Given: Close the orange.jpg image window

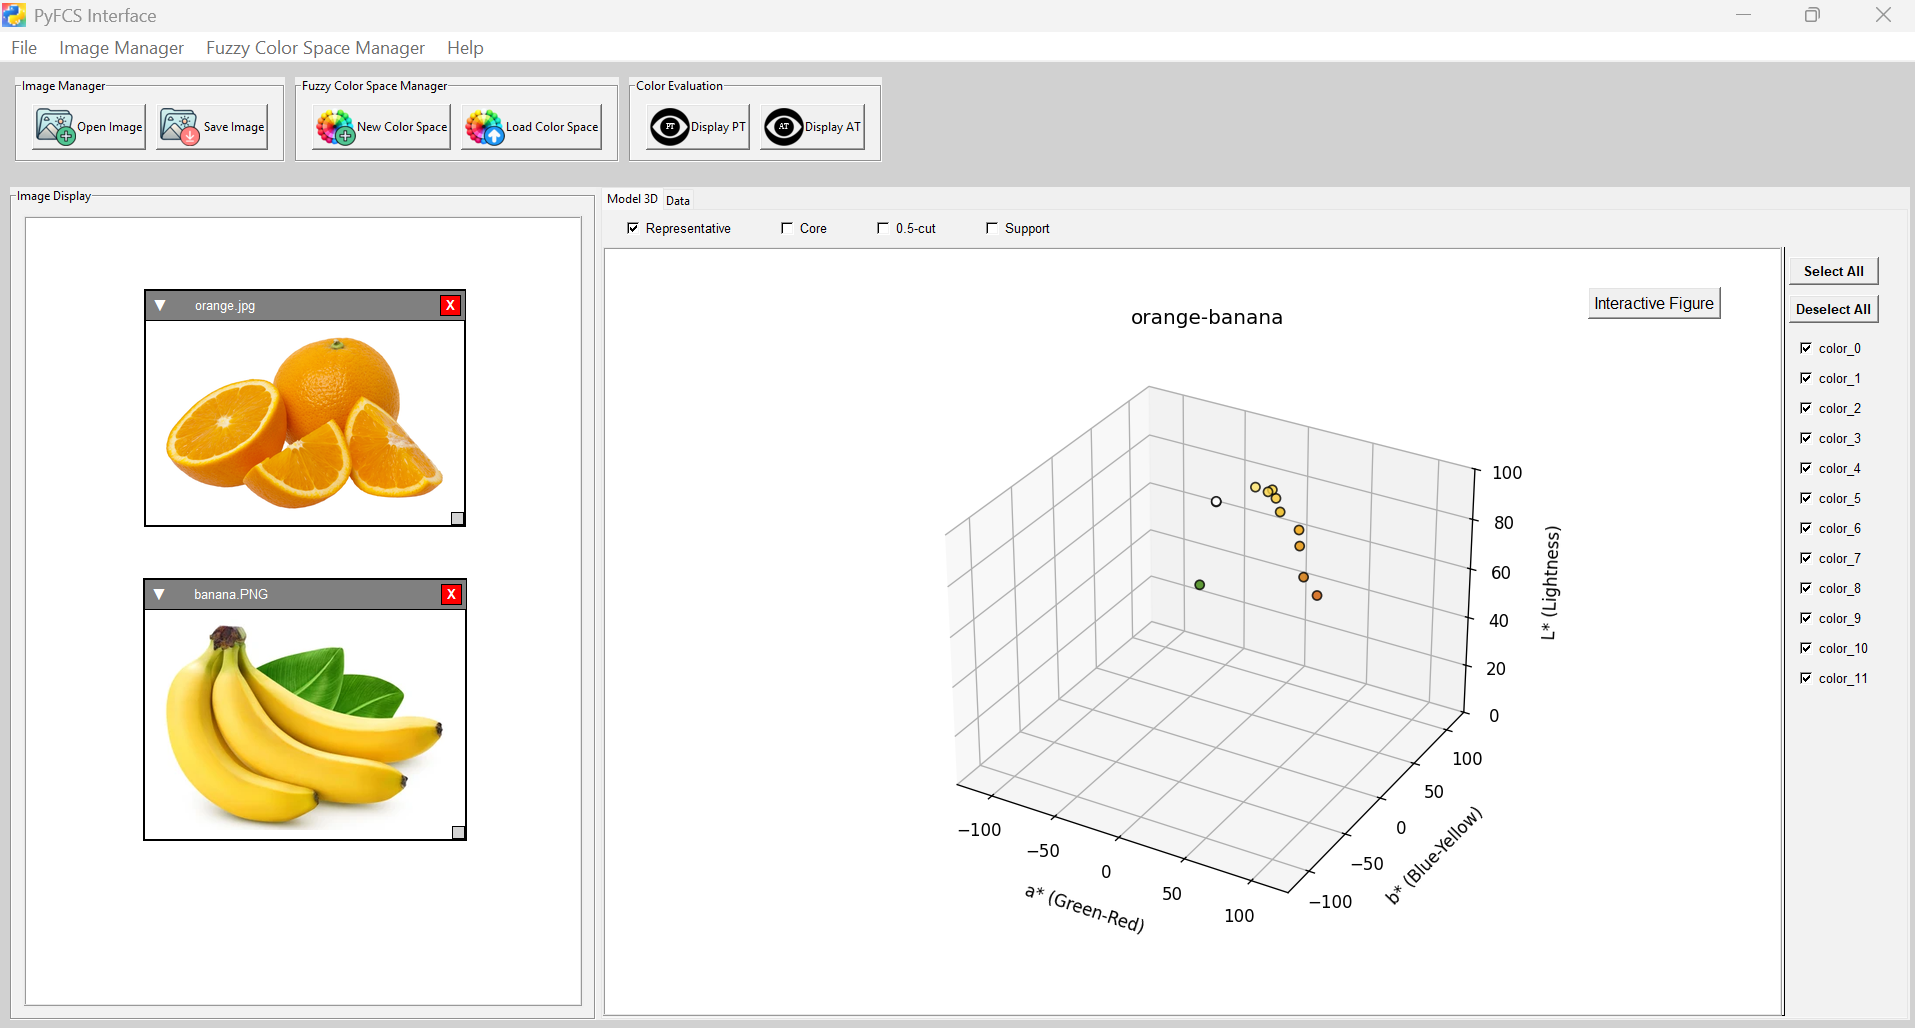Looking at the screenshot, I should [x=450, y=305].
